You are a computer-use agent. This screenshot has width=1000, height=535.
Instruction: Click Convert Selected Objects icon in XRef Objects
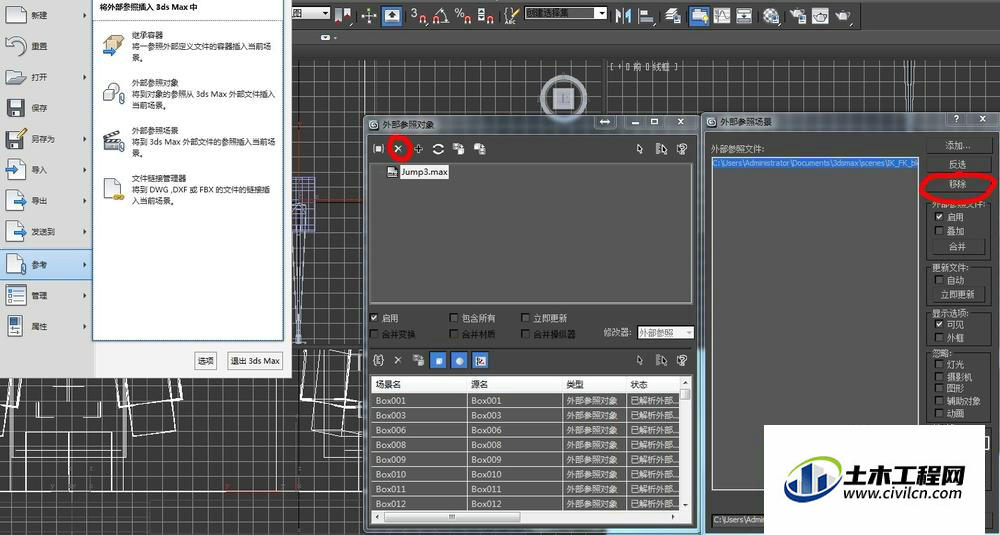[479, 149]
